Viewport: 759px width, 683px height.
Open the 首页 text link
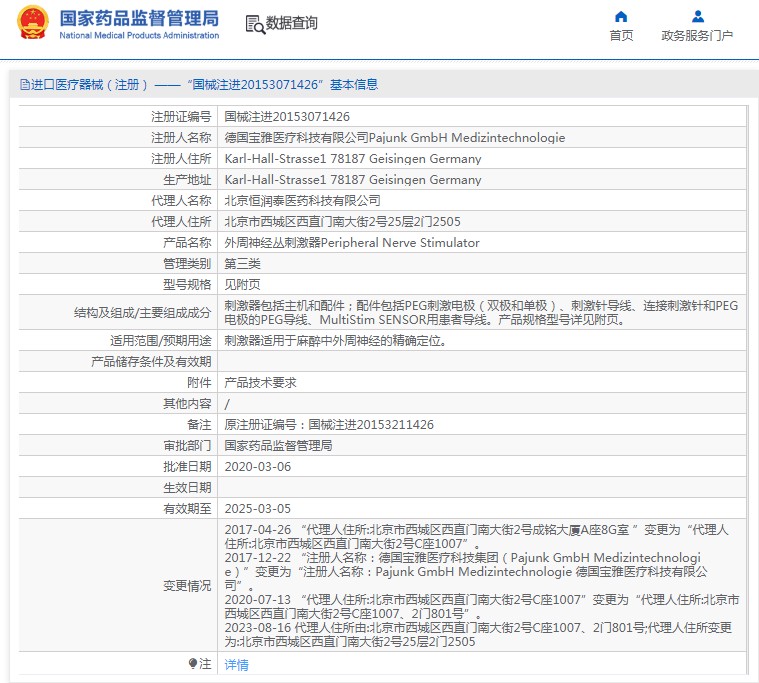tap(621, 36)
